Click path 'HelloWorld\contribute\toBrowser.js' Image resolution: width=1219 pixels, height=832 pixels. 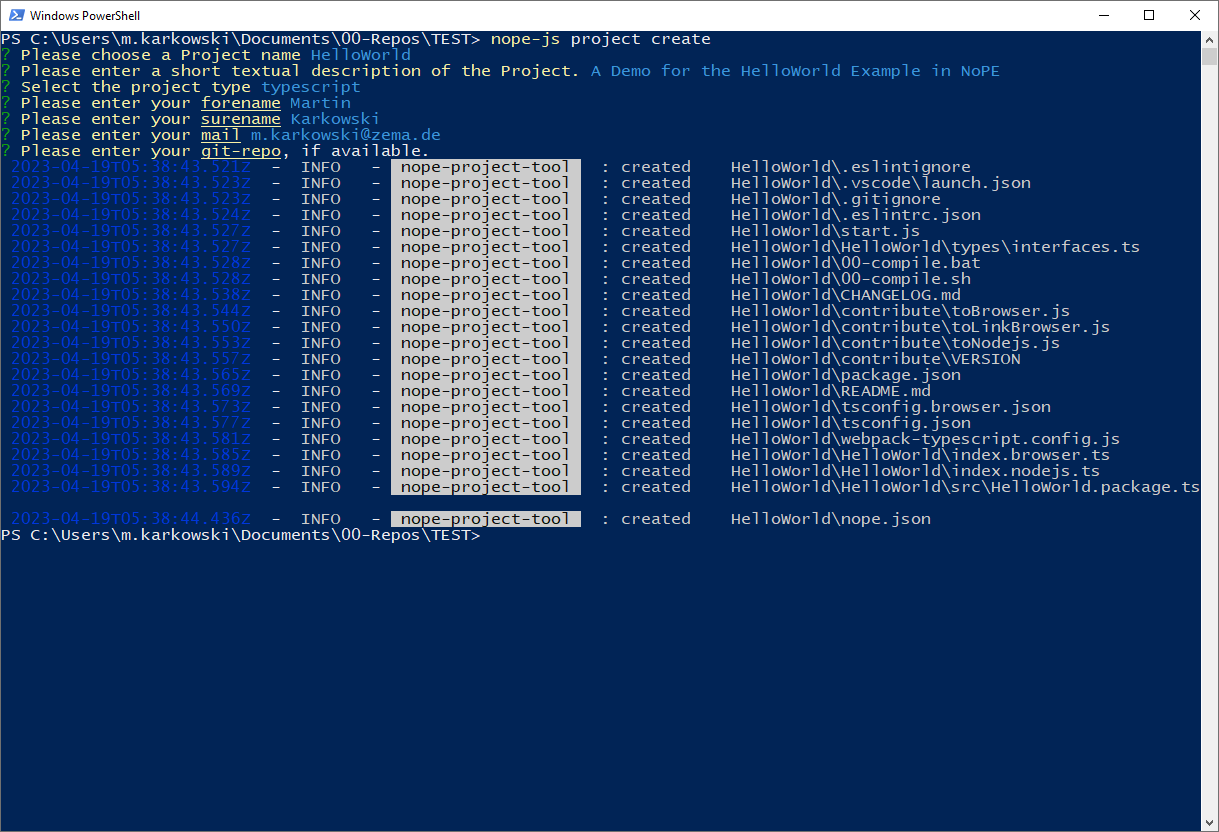901,311
